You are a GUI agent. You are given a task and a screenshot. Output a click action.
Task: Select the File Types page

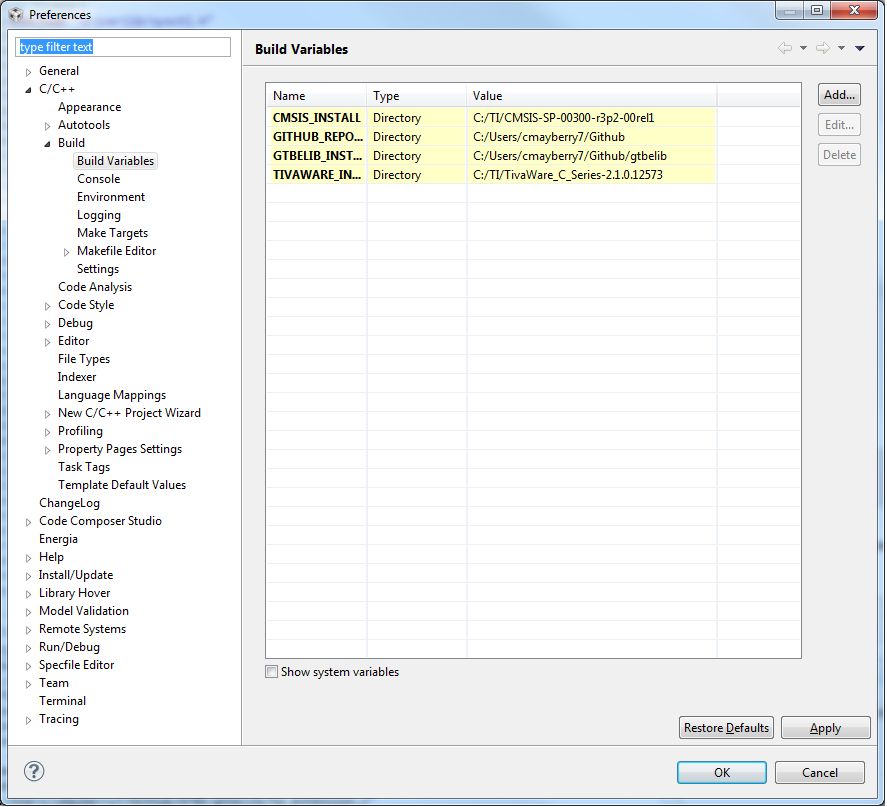coord(84,359)
